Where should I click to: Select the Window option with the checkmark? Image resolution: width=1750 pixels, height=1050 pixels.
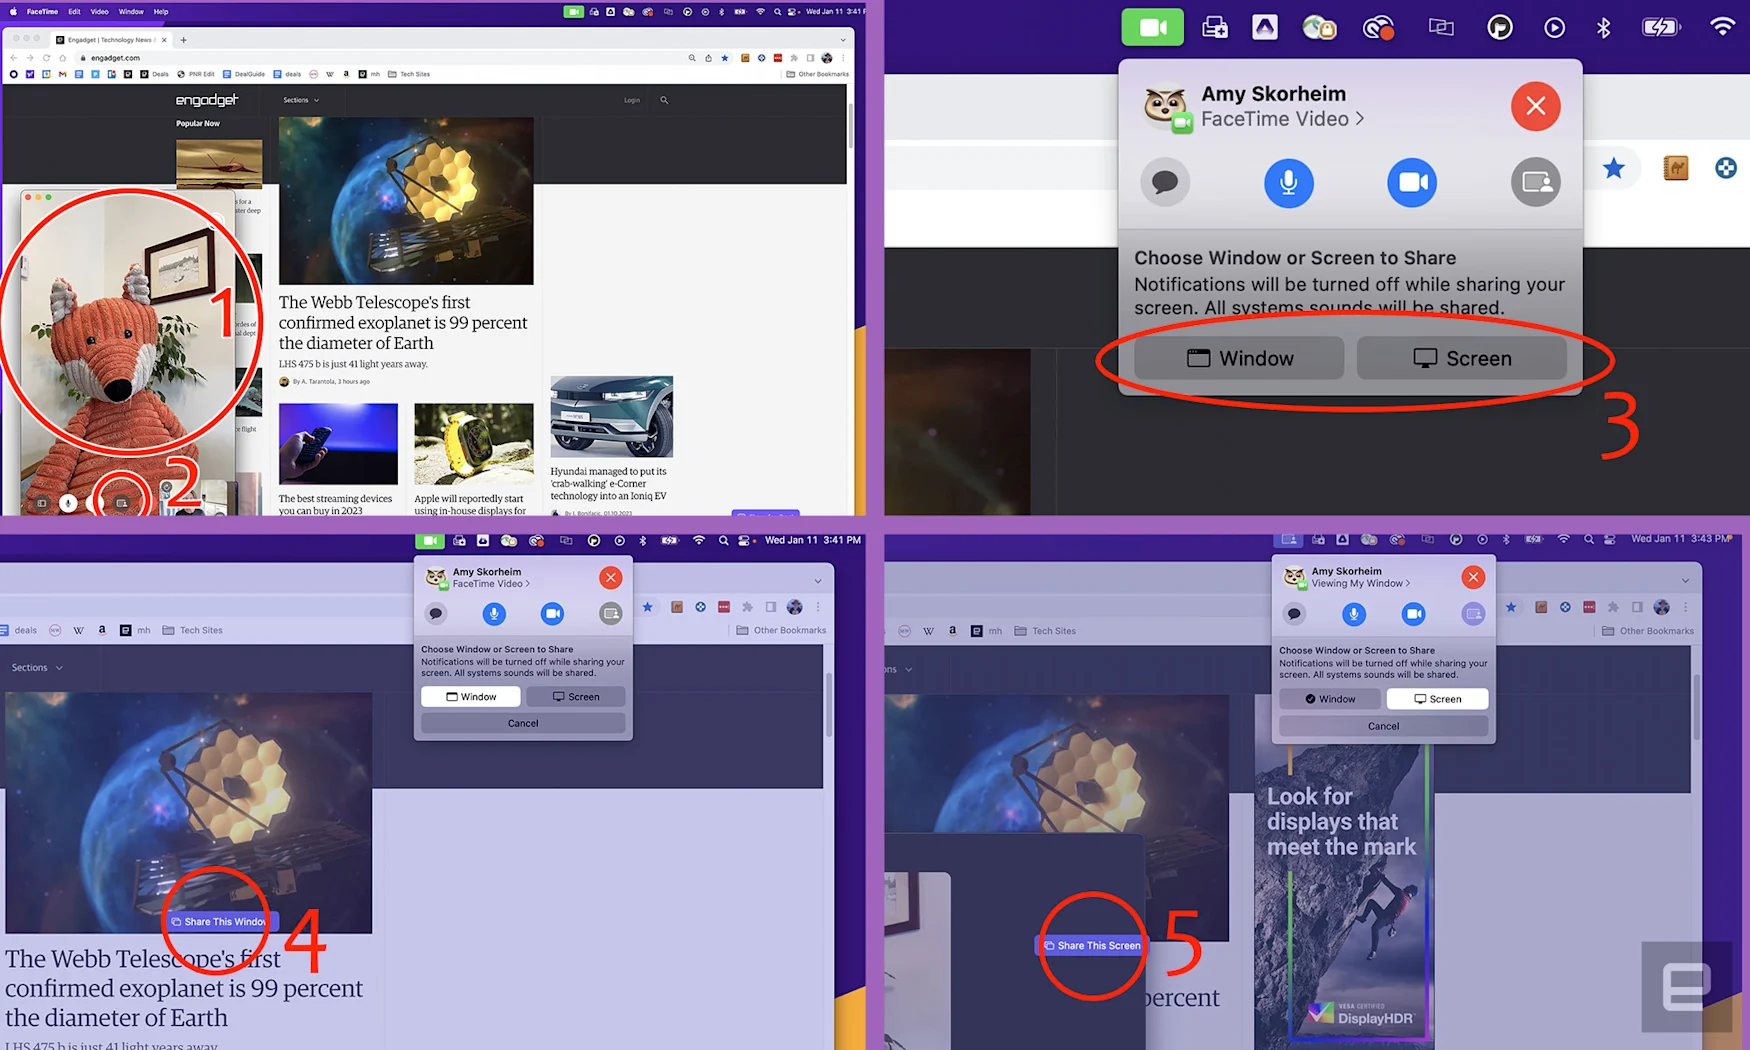(1329, 699)
